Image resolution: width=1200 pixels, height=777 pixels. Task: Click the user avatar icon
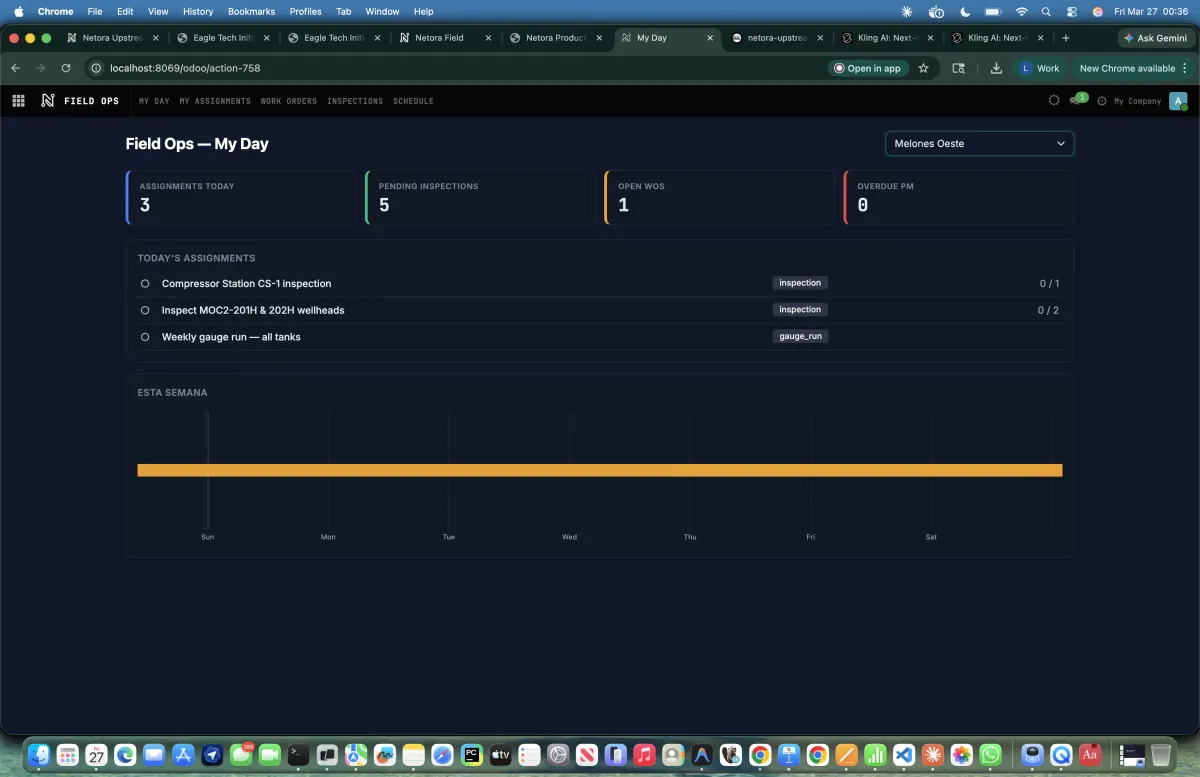tap(1178, 100)
